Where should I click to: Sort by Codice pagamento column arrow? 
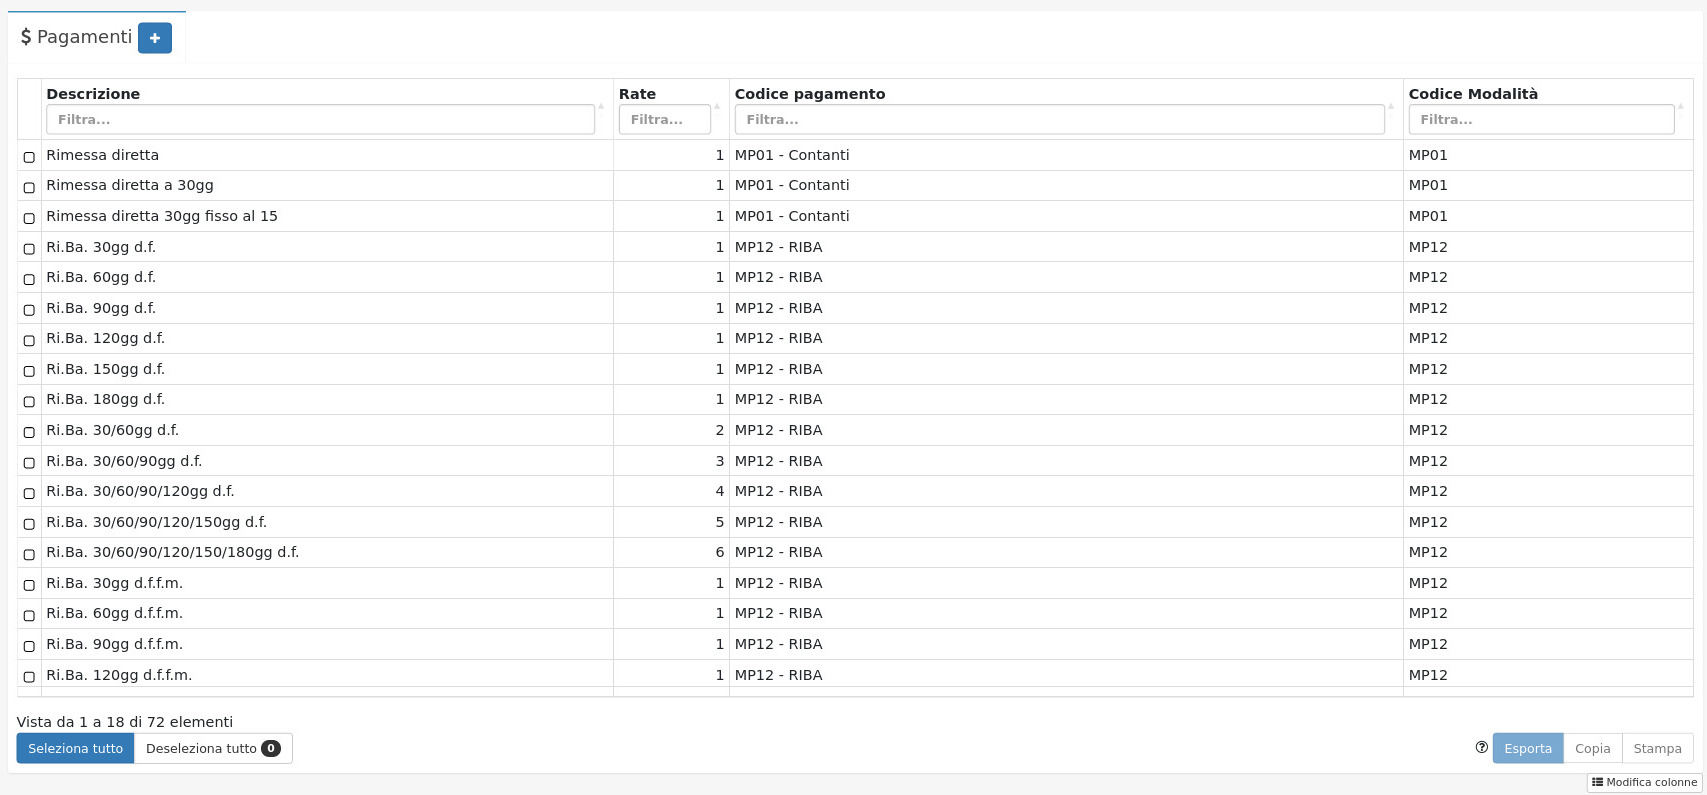[x=1390, y=106]
